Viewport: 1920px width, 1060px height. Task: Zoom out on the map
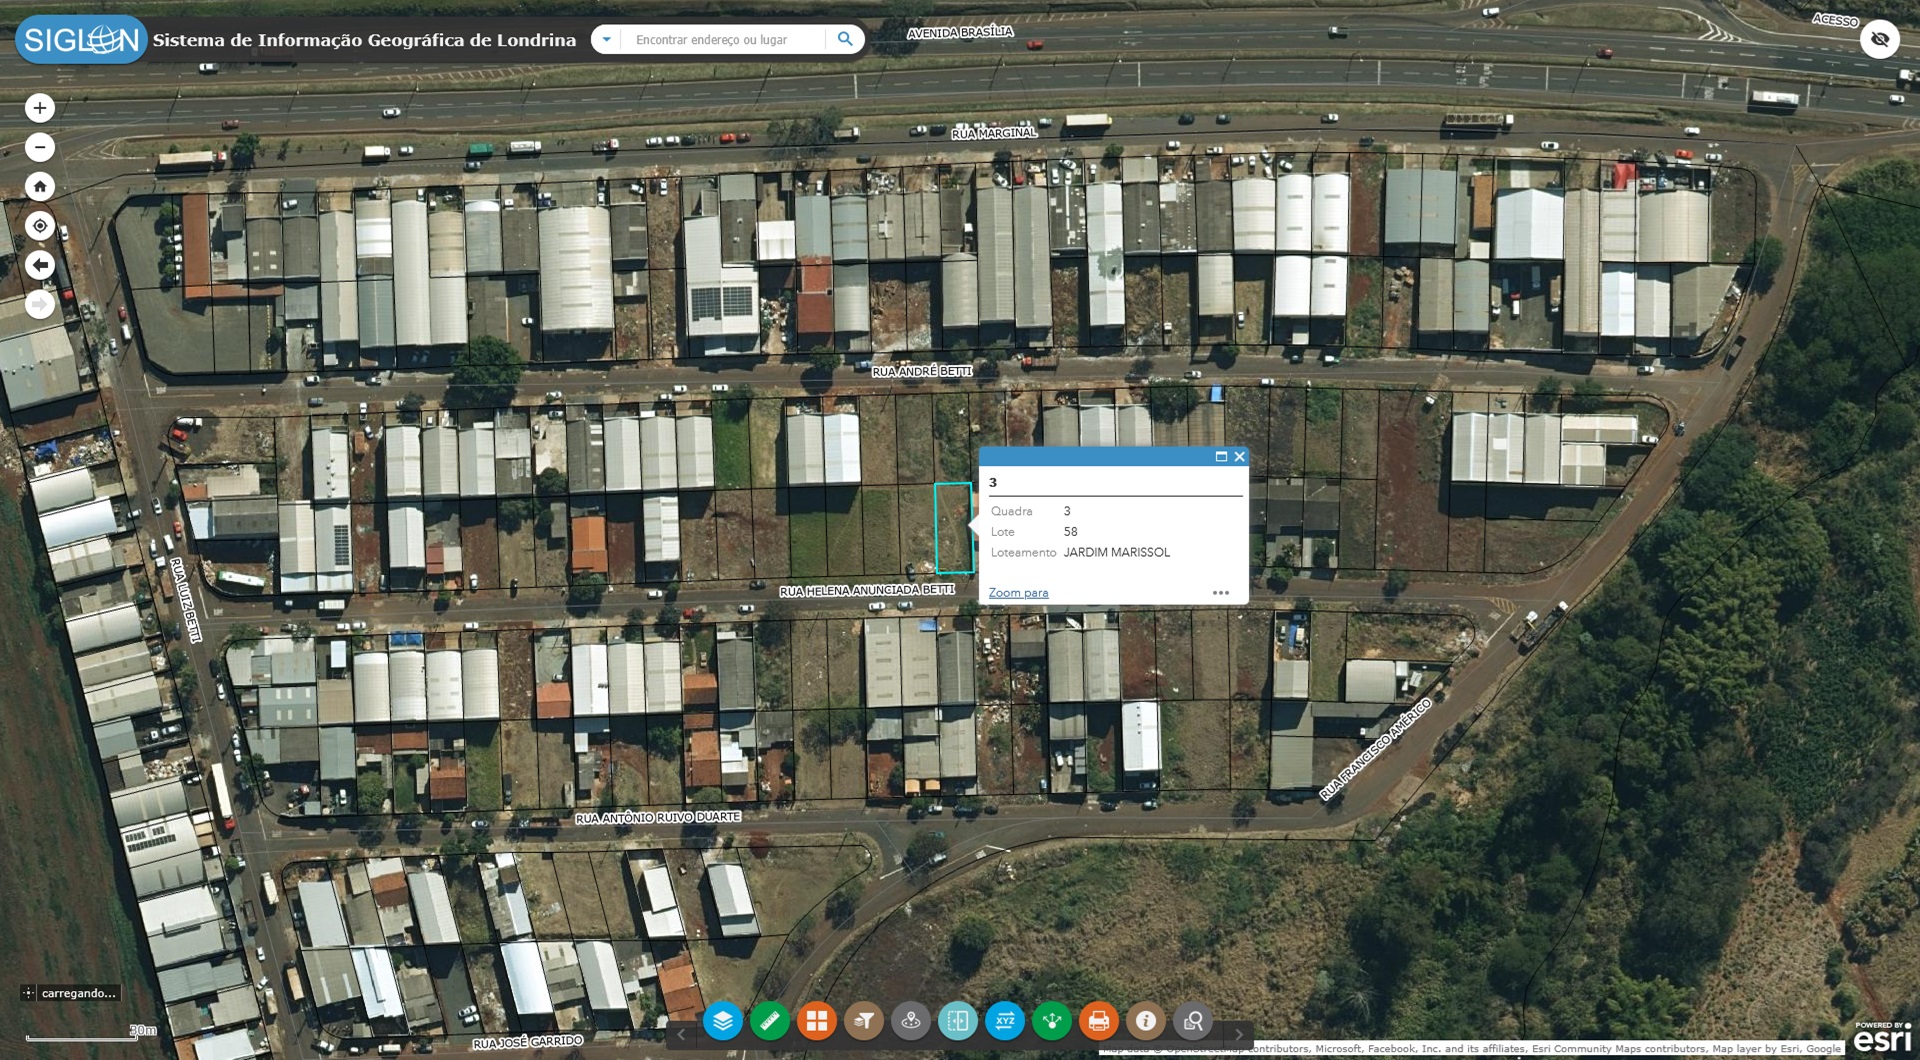(x=40, y=147)
